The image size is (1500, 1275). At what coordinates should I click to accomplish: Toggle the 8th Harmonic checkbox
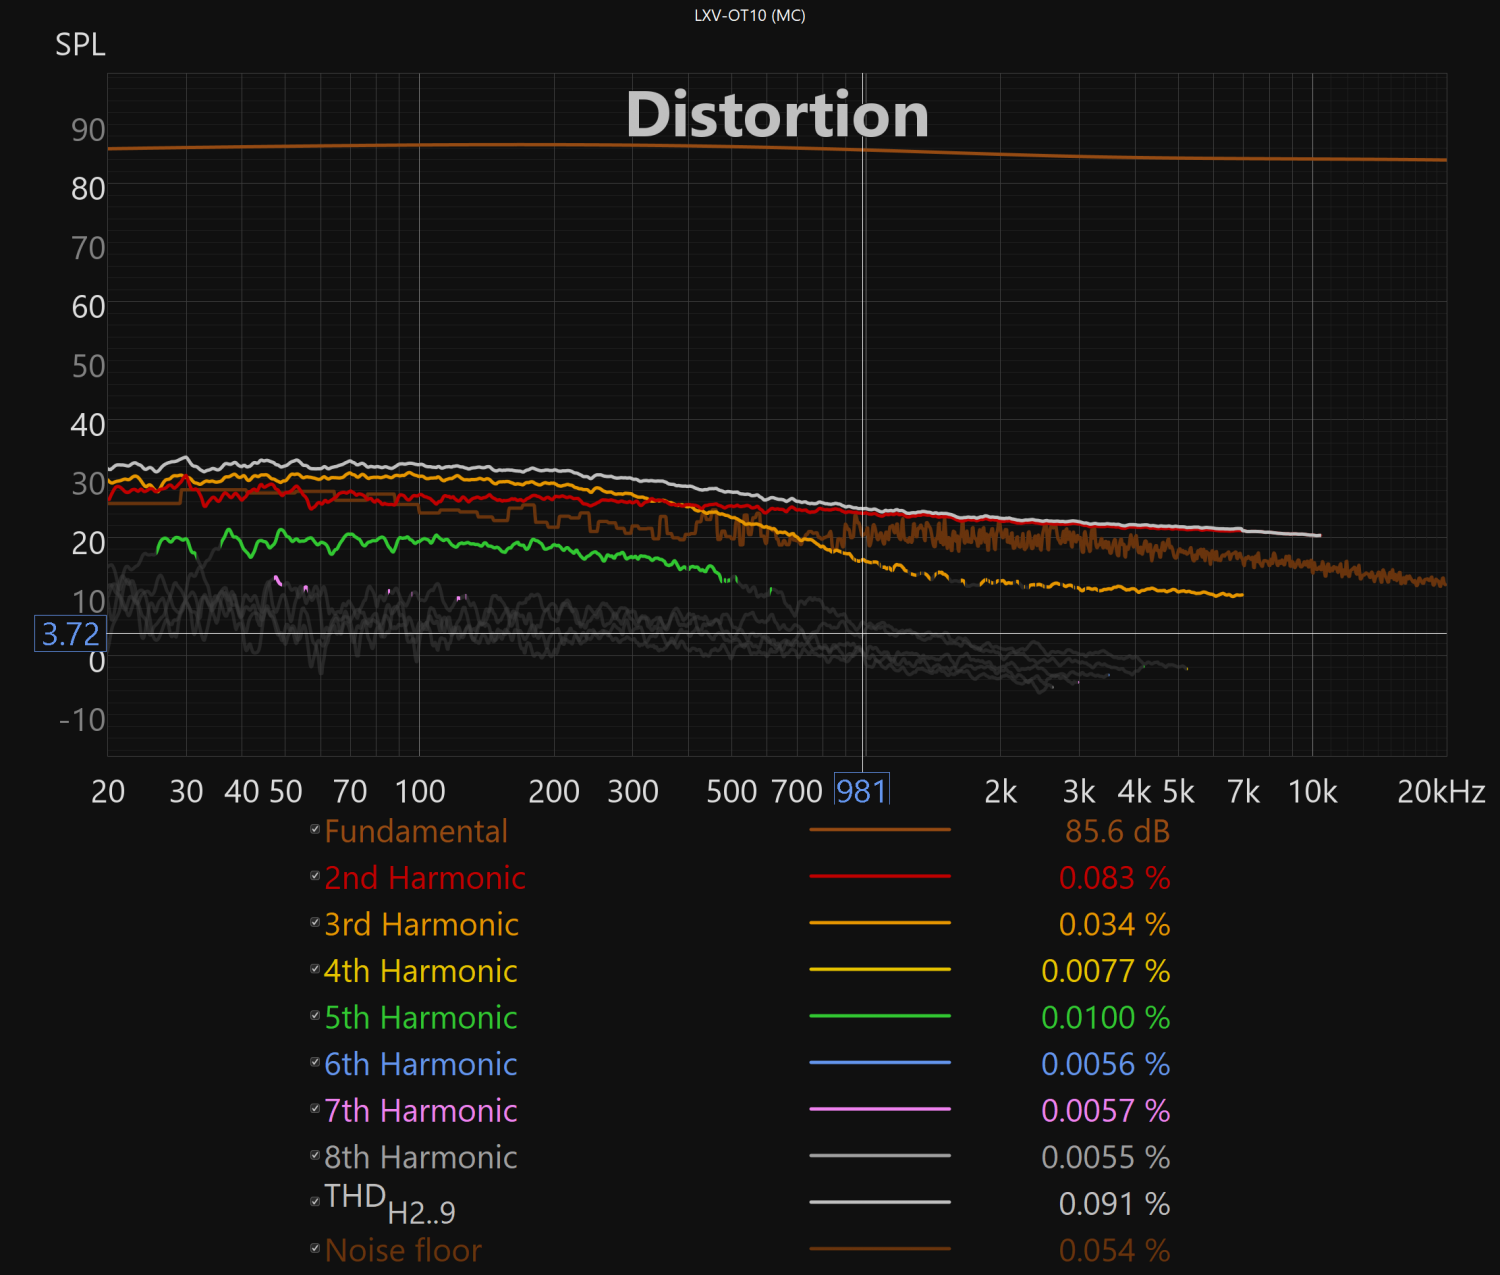click(x=315, y=1155)
